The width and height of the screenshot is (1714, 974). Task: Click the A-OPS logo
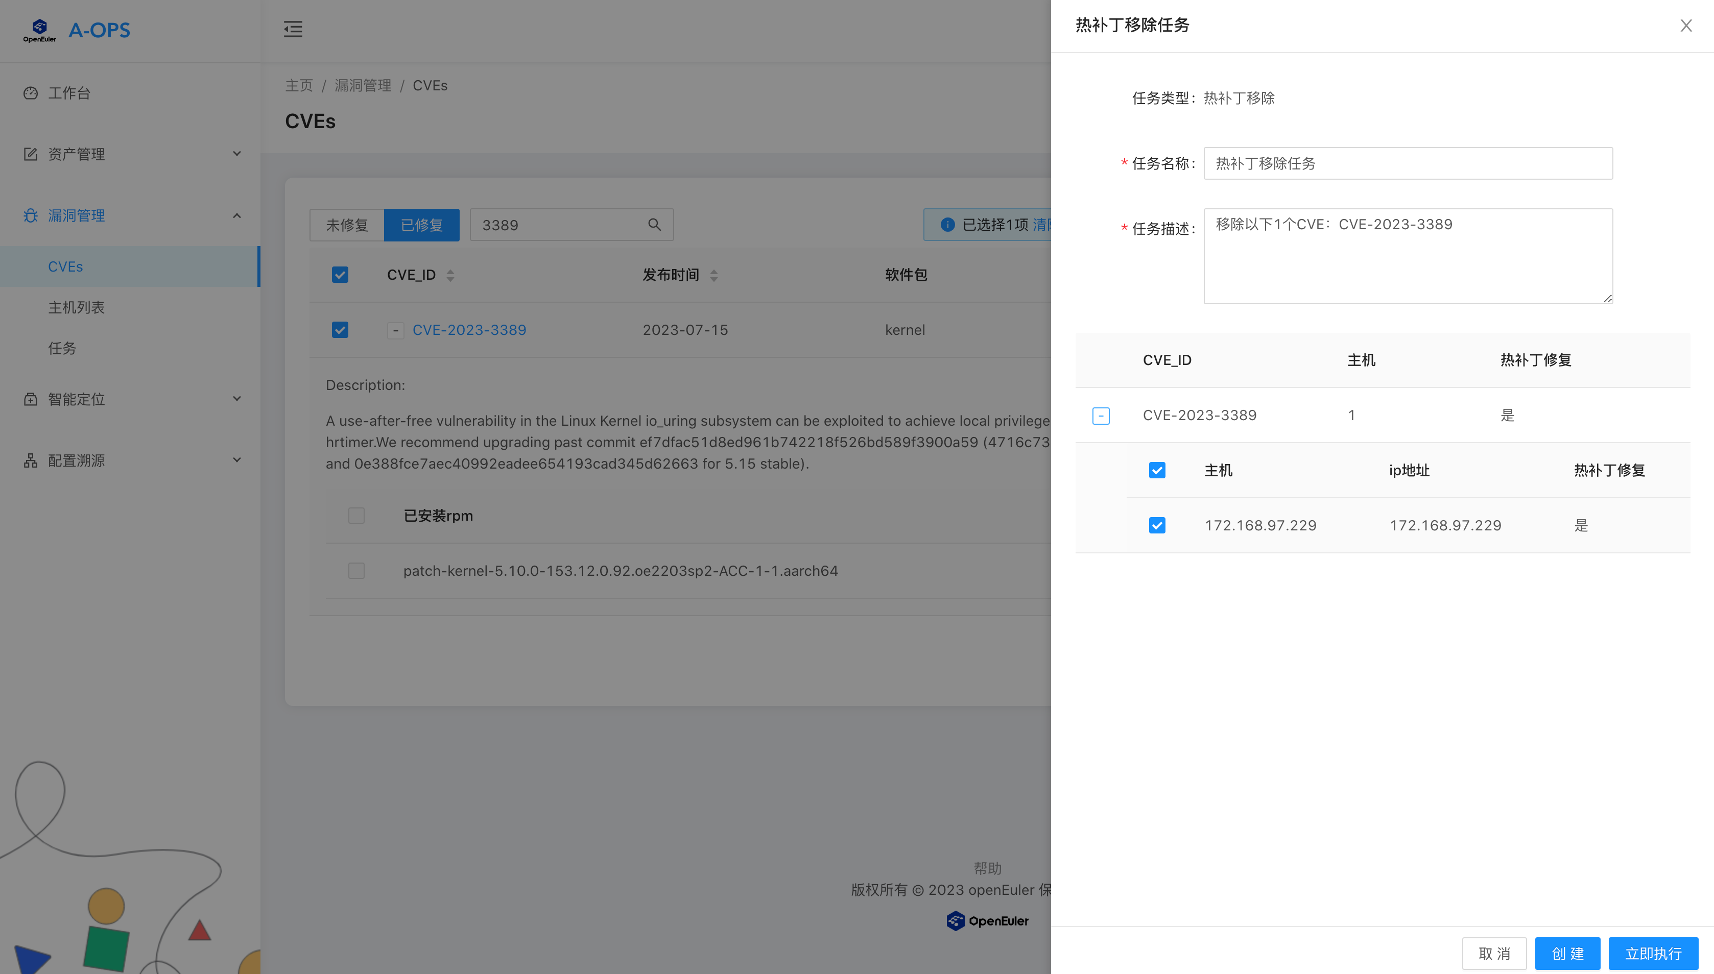75,30
